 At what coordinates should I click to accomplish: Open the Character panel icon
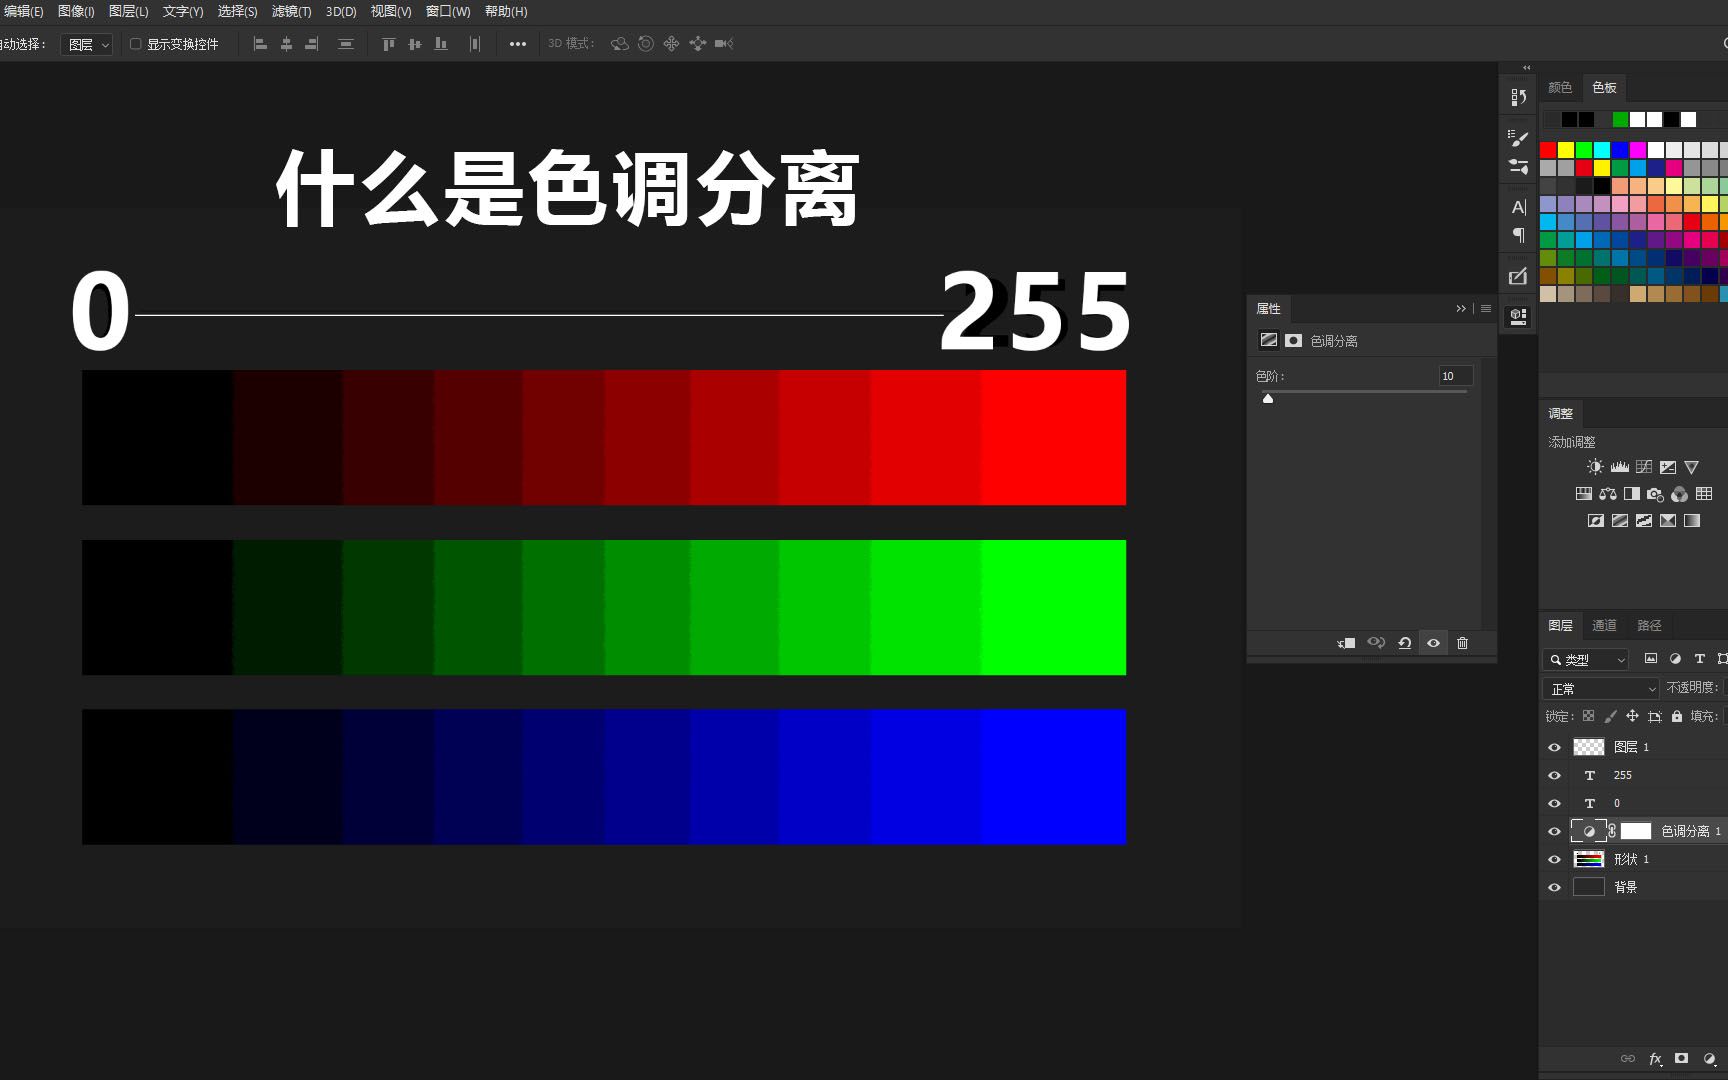click(1518, 207)
